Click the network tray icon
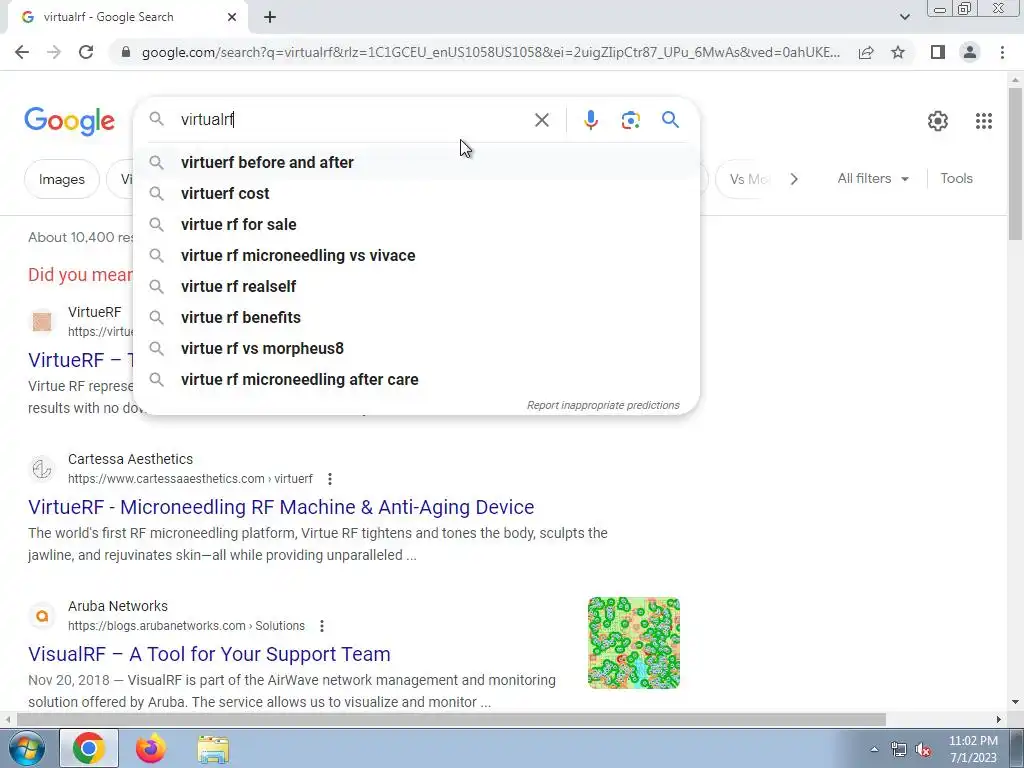 pos(899,750)
